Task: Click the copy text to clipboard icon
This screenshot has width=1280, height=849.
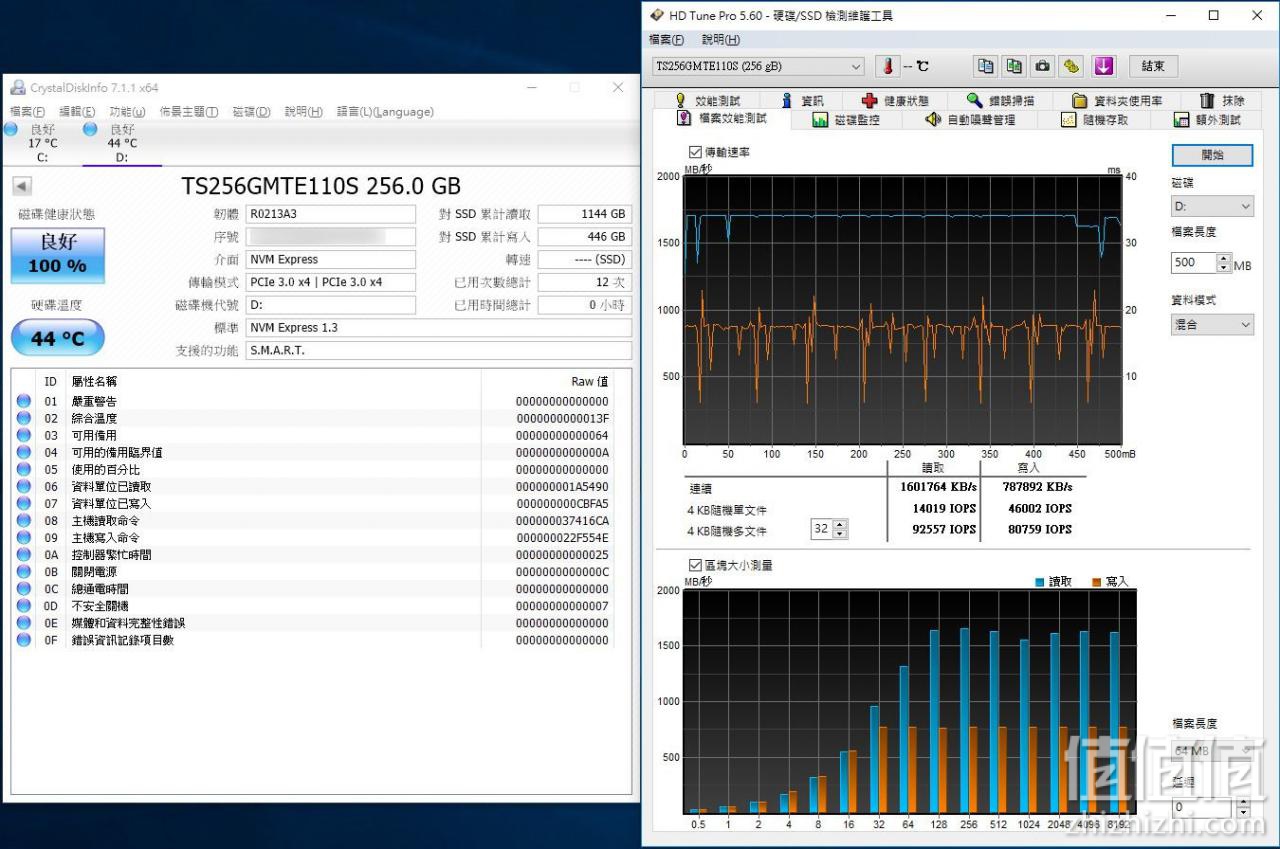Action: [986, 66]
